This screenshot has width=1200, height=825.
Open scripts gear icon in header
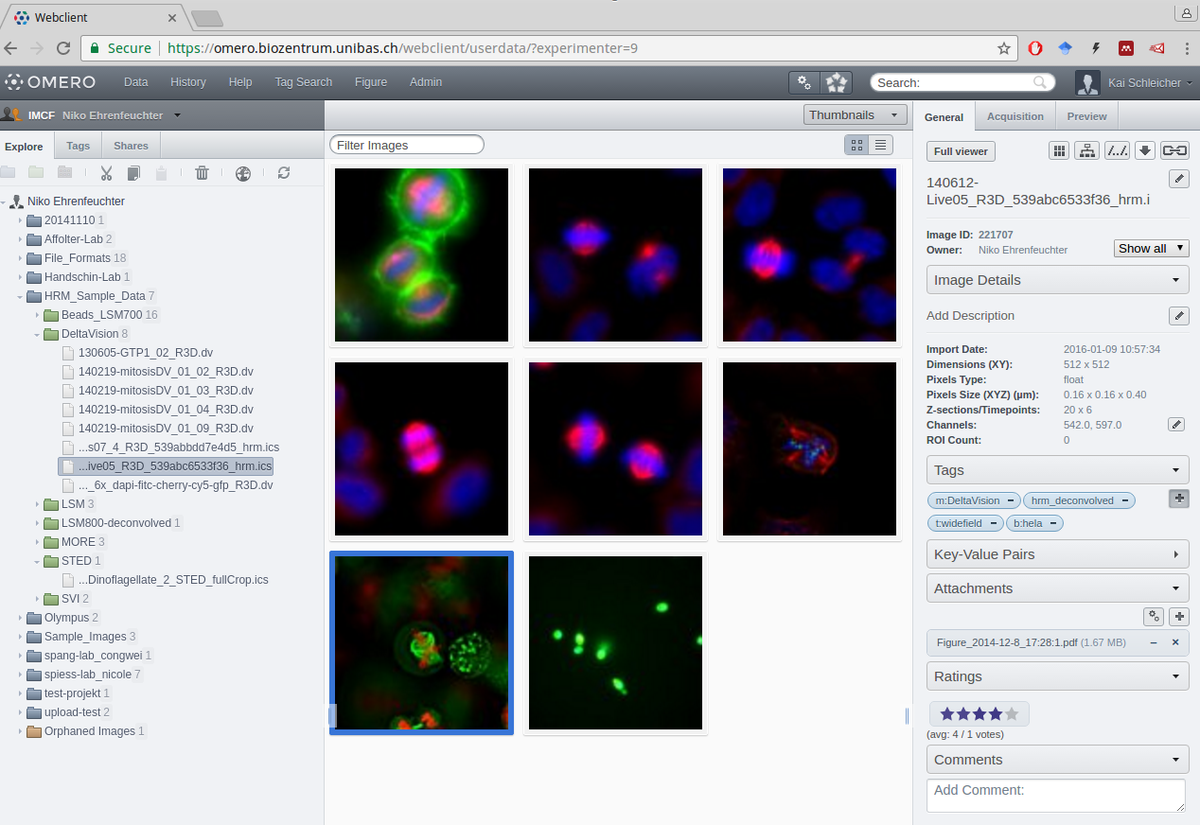[x=804, y=82]
